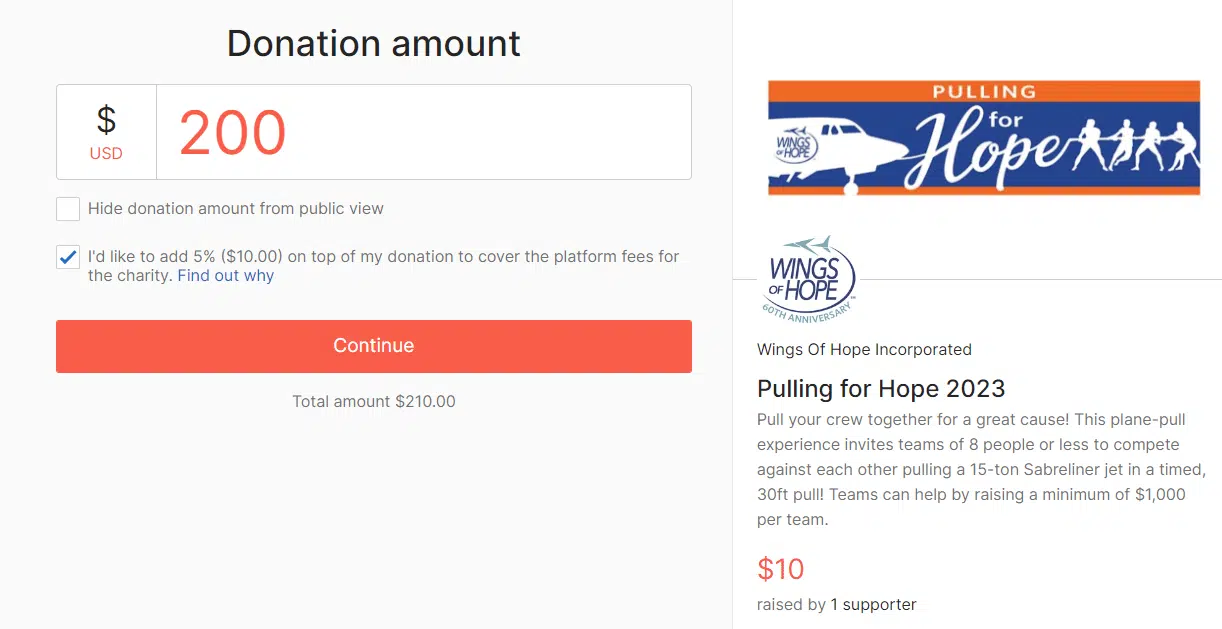The image size is (1222, 629).
Task: Click the dollar sign currency symbol
Action: click(106, 121)
